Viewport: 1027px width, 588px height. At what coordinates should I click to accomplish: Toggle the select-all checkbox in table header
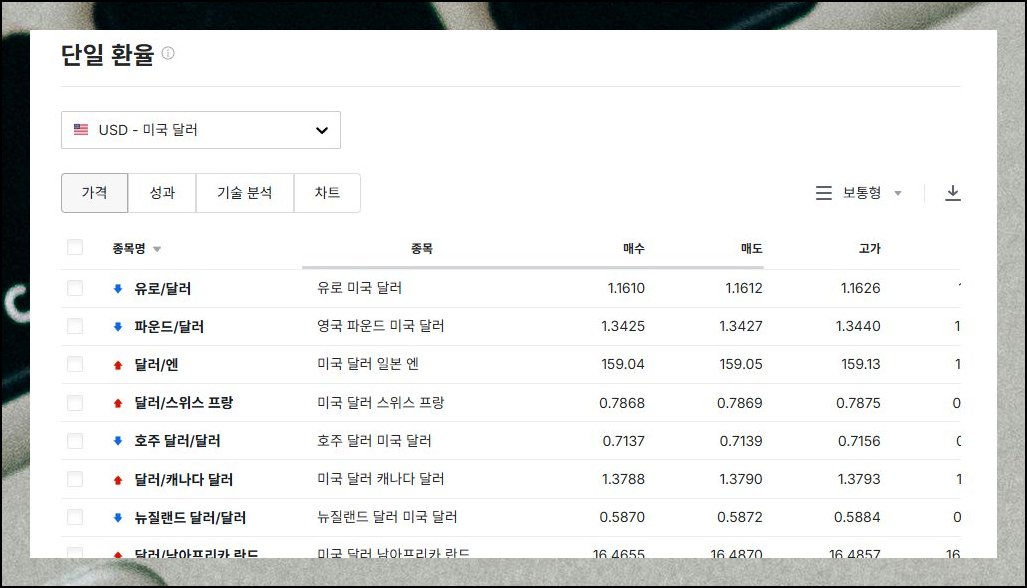(x=75, y=248)
